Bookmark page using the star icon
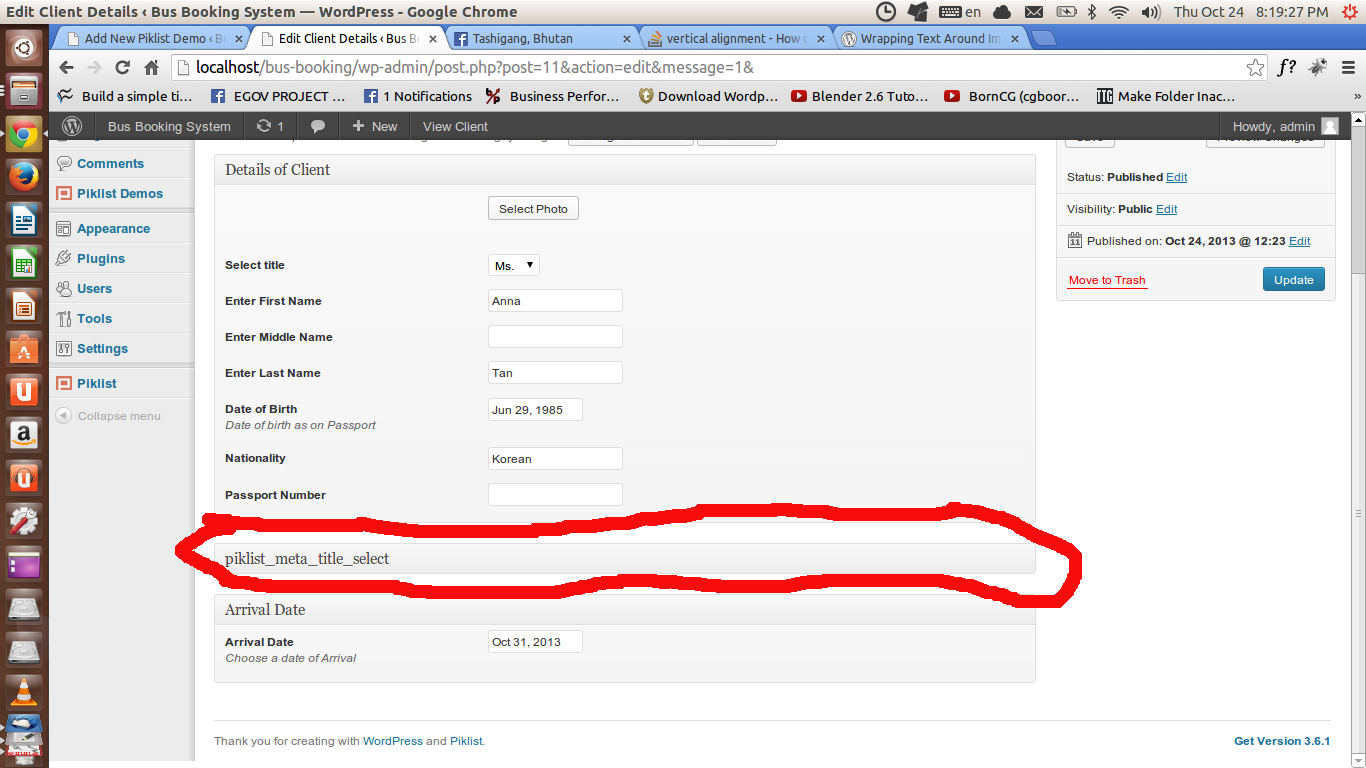Viewport: 1366px width, 768px height. (1255, 68)
